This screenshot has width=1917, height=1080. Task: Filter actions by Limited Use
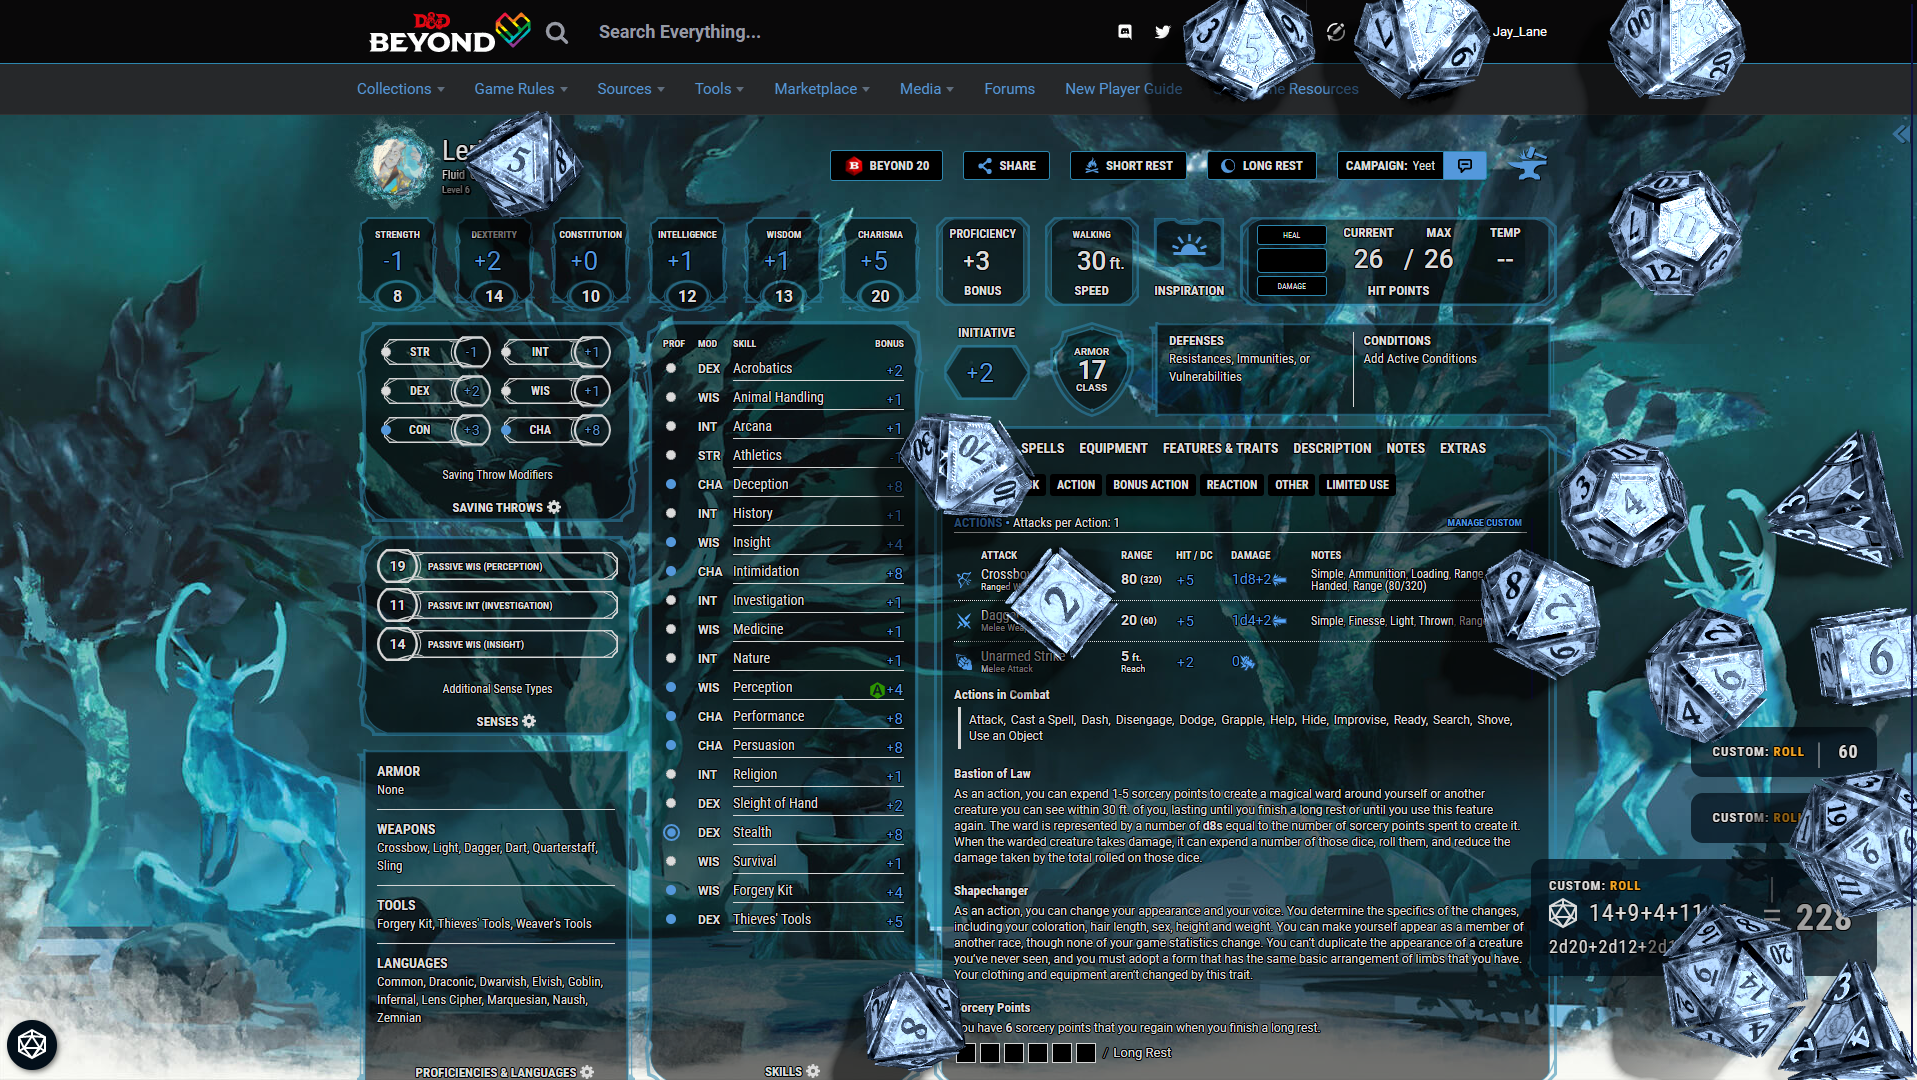coord(1357,485)
